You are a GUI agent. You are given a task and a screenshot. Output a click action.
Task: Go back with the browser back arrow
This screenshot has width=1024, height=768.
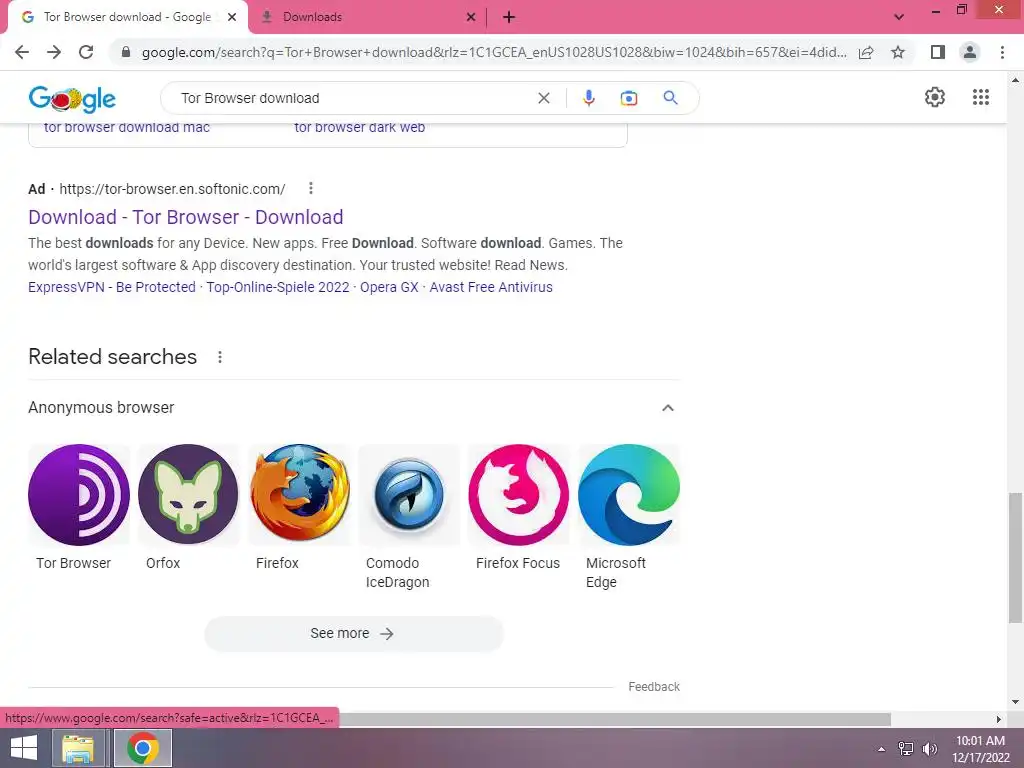(22, 52)
